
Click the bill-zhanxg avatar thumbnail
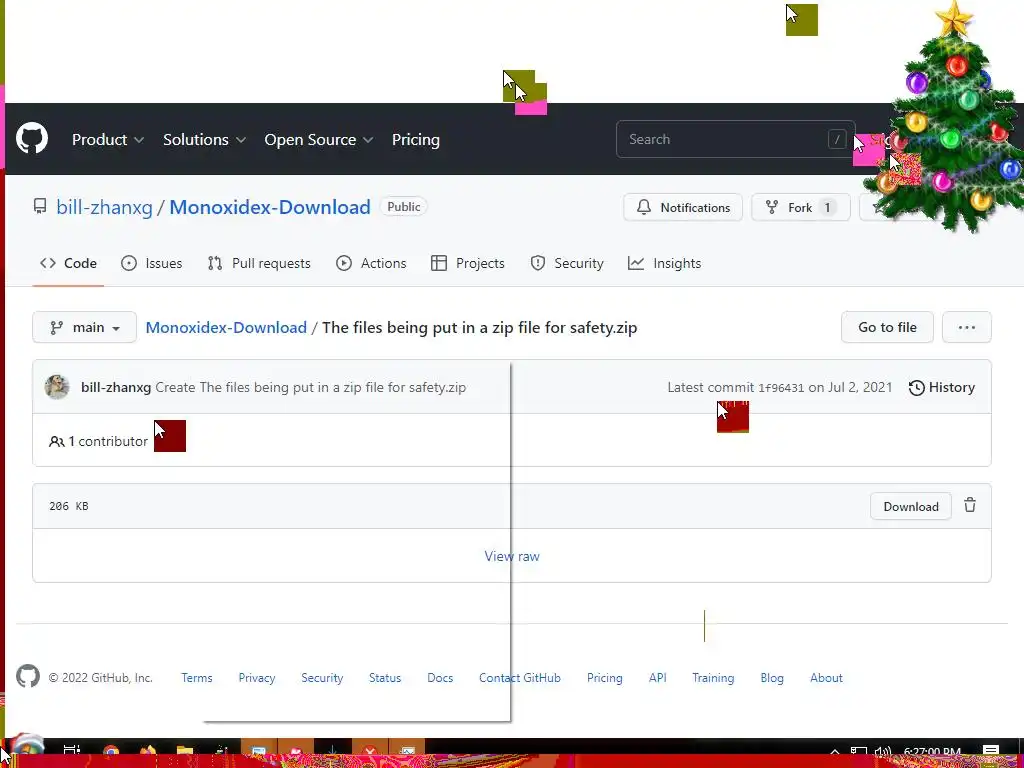pos(57,387)
